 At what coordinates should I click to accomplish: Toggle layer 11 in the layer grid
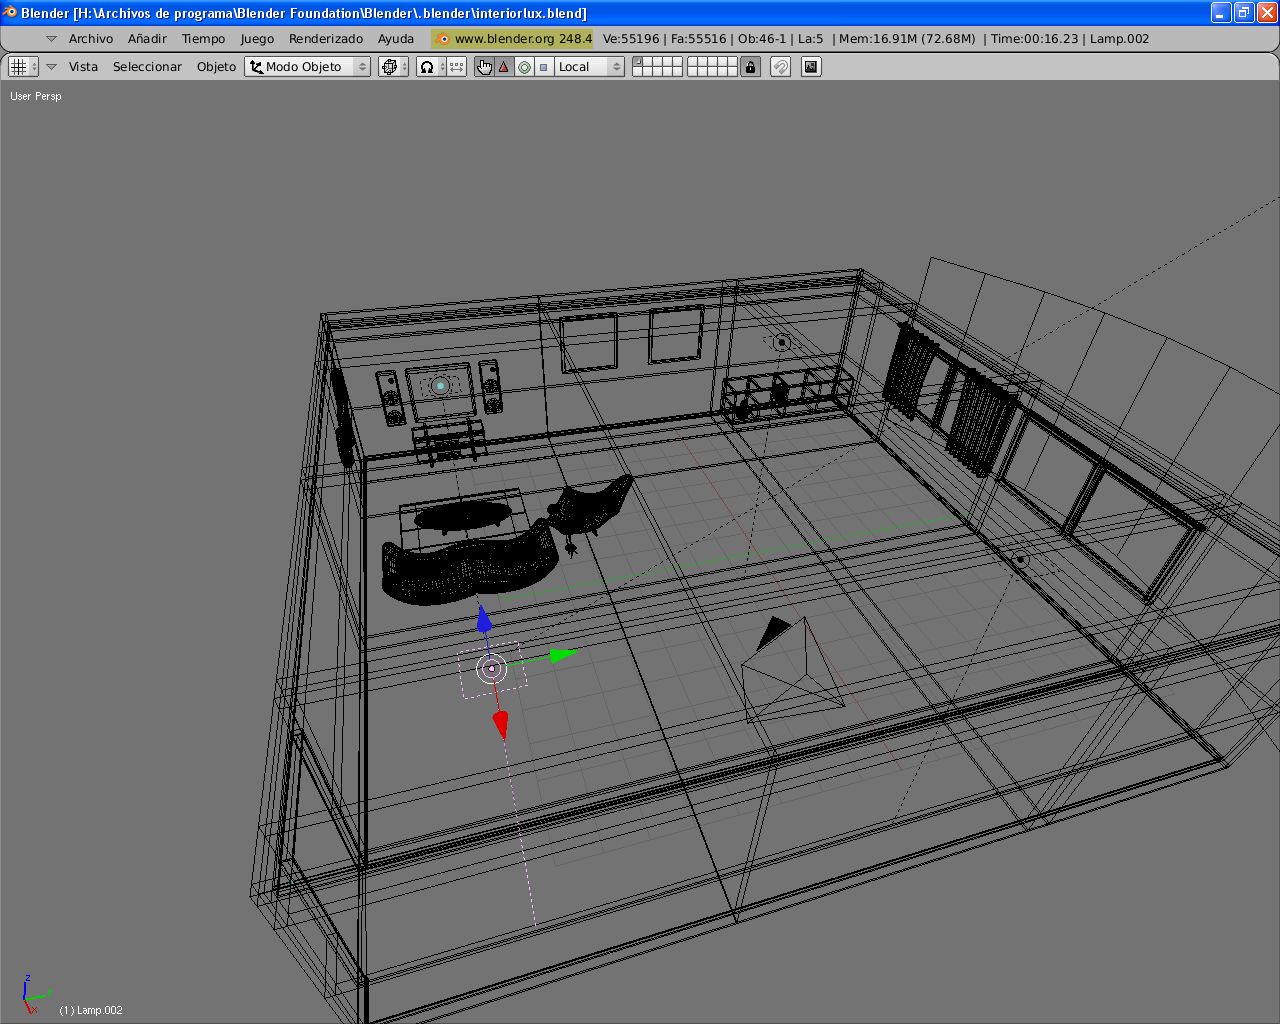[638, 72]
